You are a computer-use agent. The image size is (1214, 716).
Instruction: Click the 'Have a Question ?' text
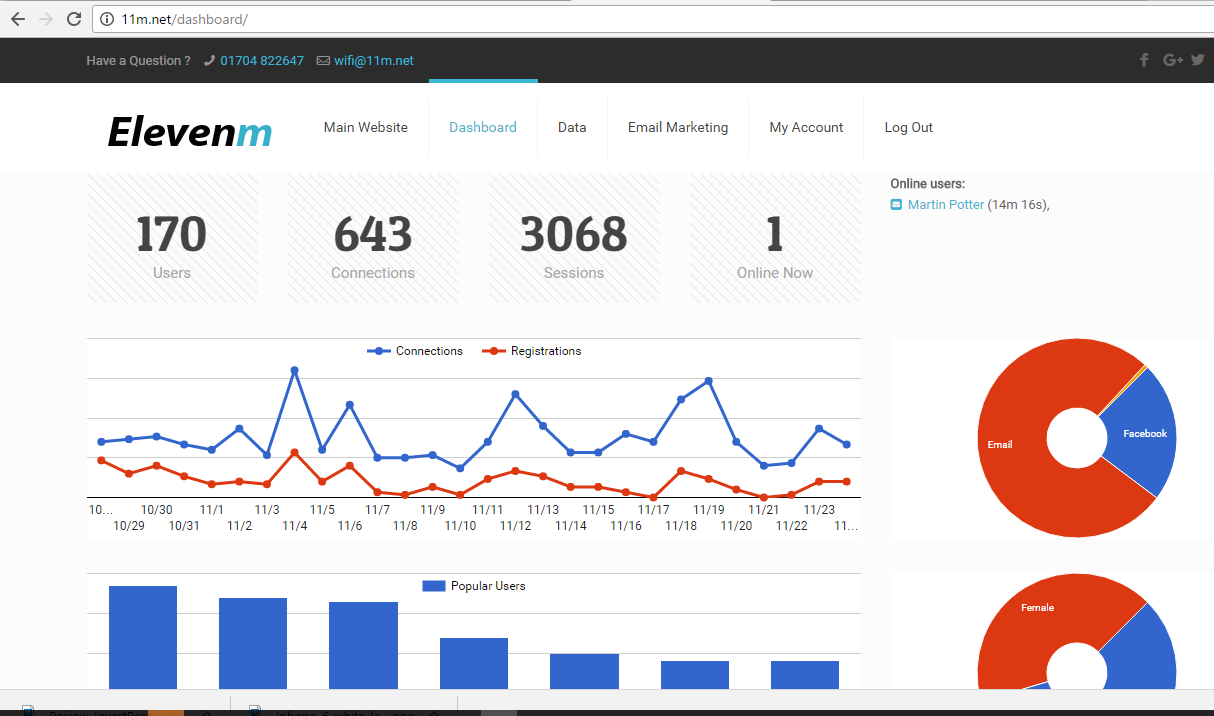138,61
